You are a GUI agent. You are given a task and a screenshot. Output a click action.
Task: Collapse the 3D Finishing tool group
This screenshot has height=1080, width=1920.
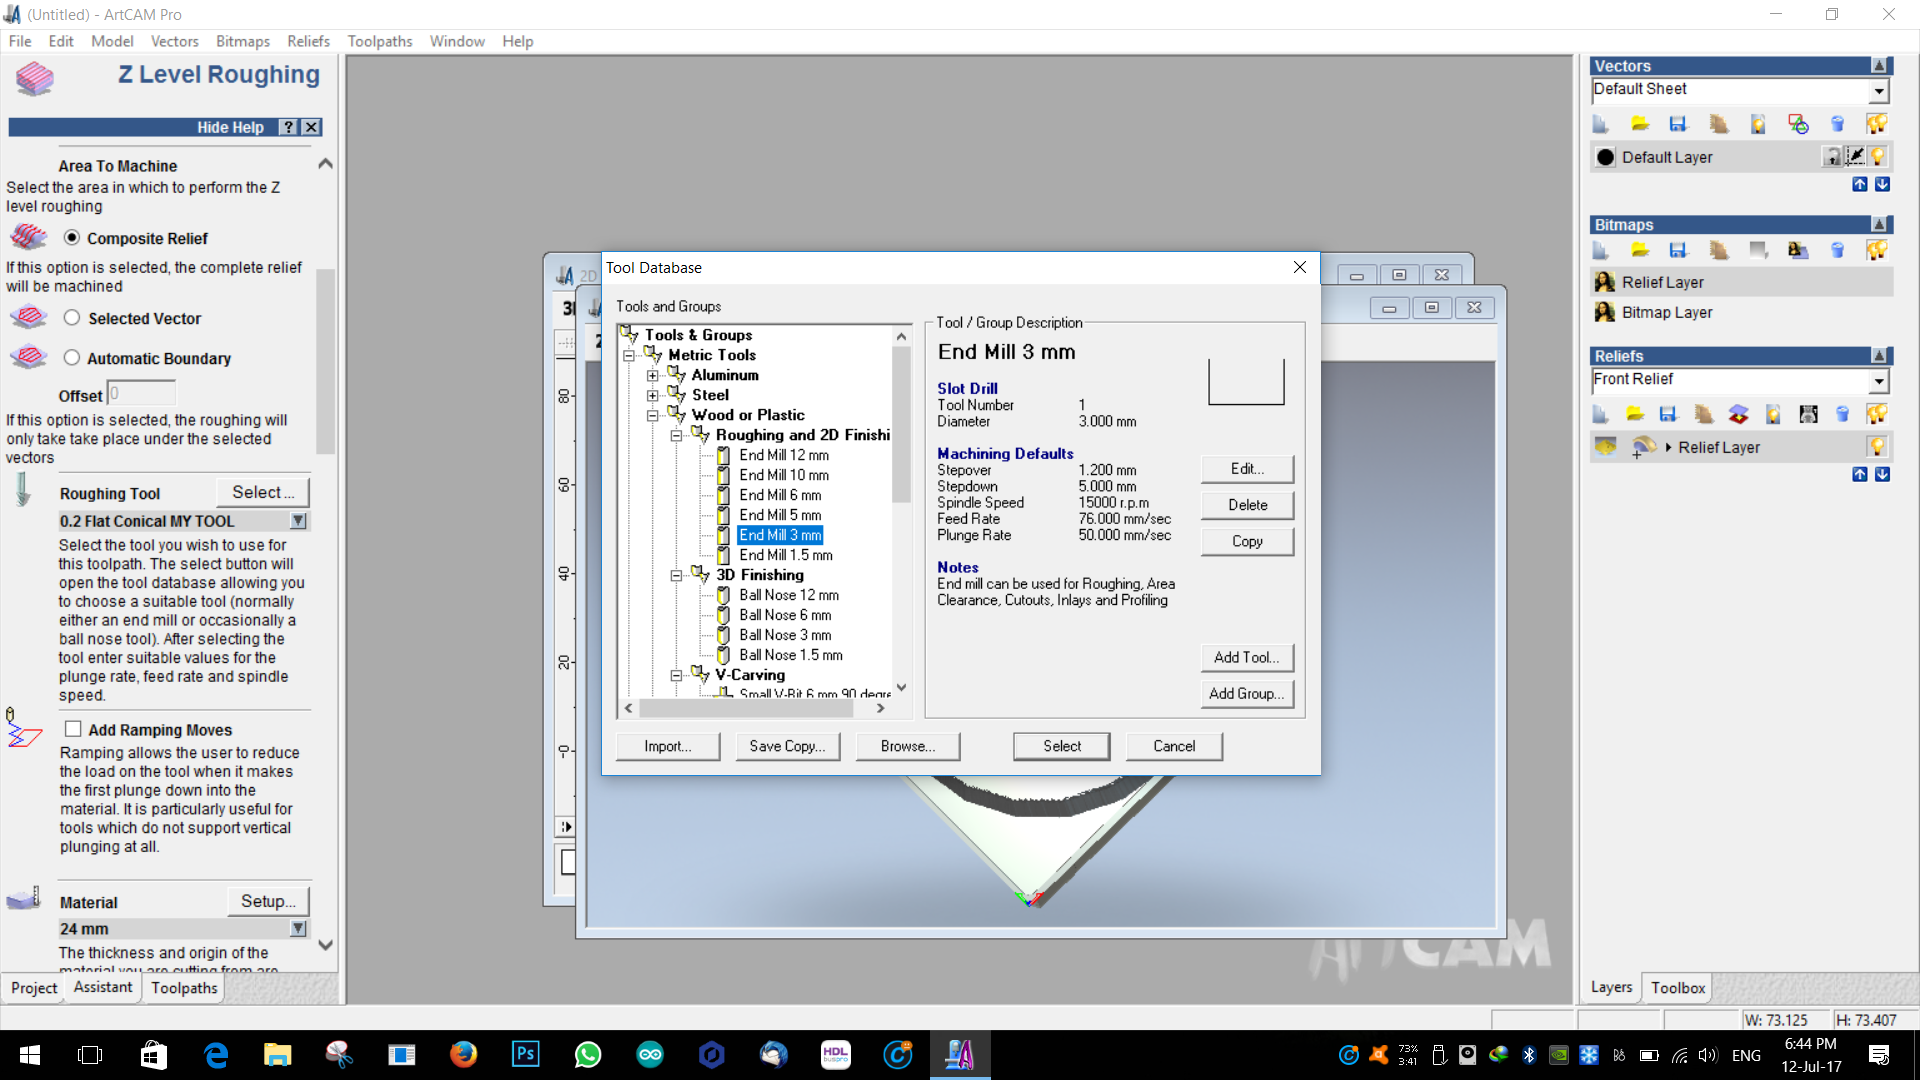(x=677, y=576)
